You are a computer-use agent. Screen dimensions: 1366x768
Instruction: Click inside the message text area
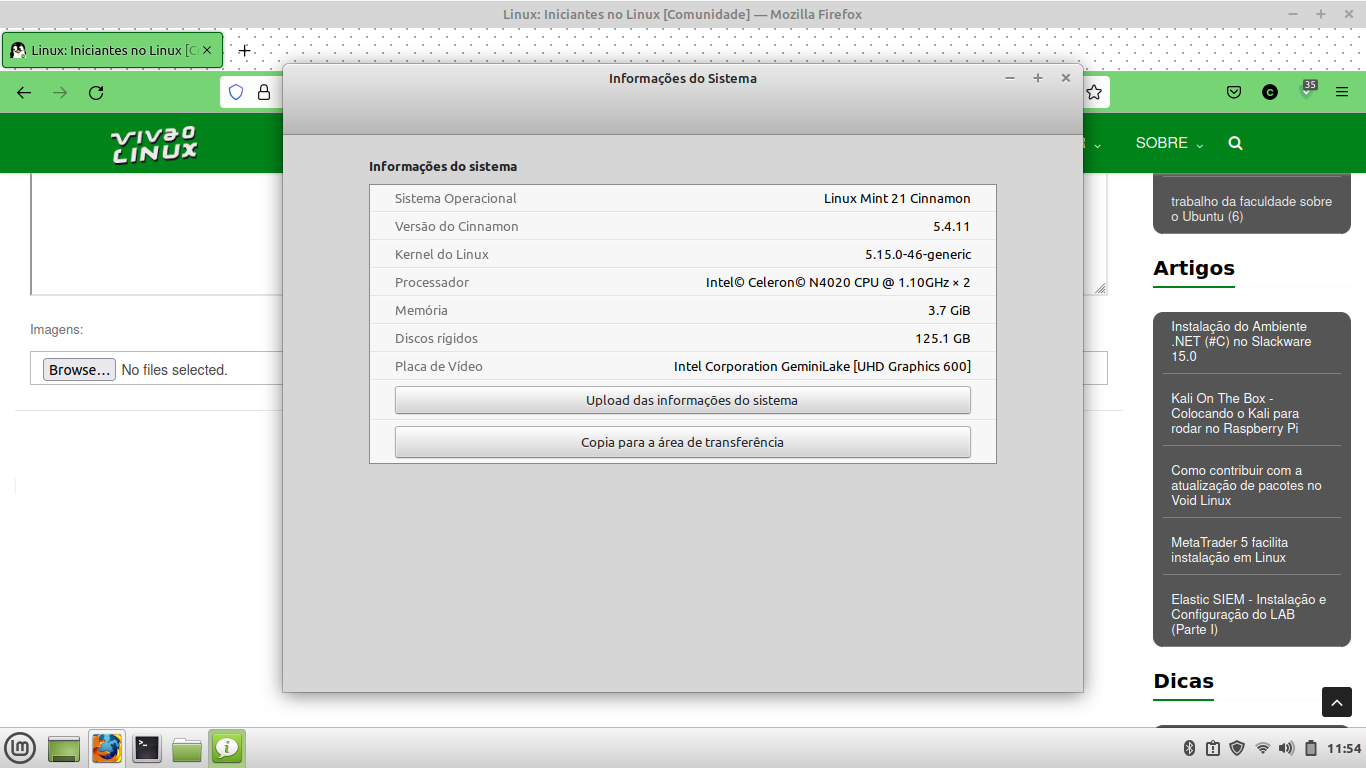(157, 234)
